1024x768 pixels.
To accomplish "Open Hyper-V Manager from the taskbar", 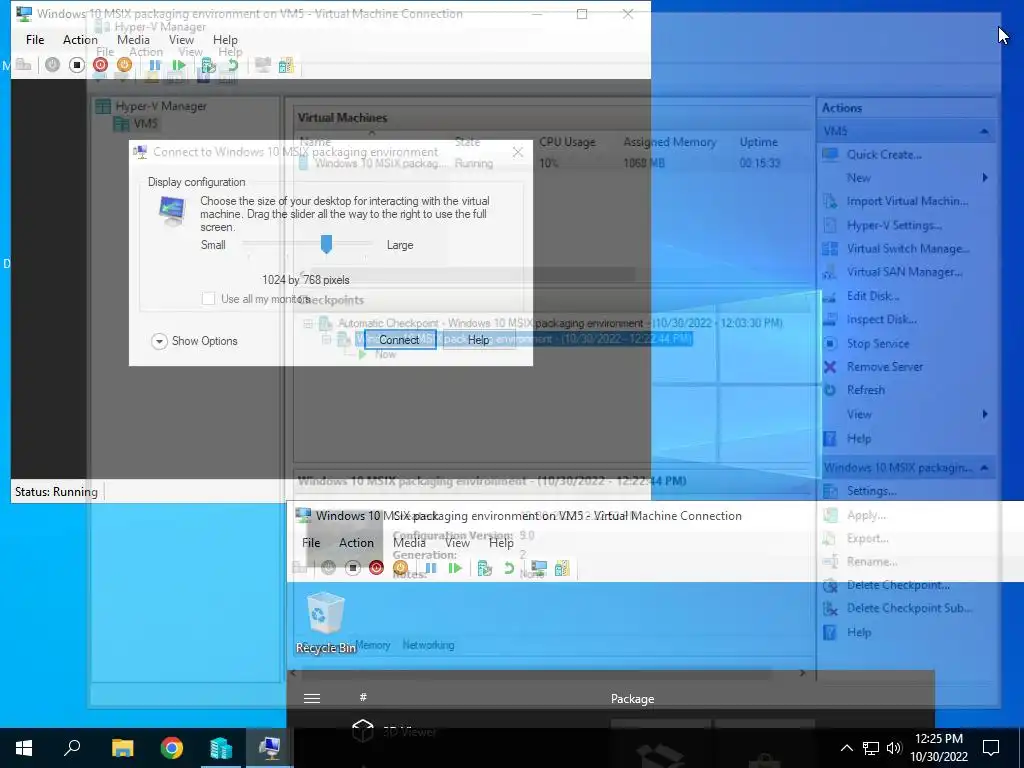I will coord(221,748).
